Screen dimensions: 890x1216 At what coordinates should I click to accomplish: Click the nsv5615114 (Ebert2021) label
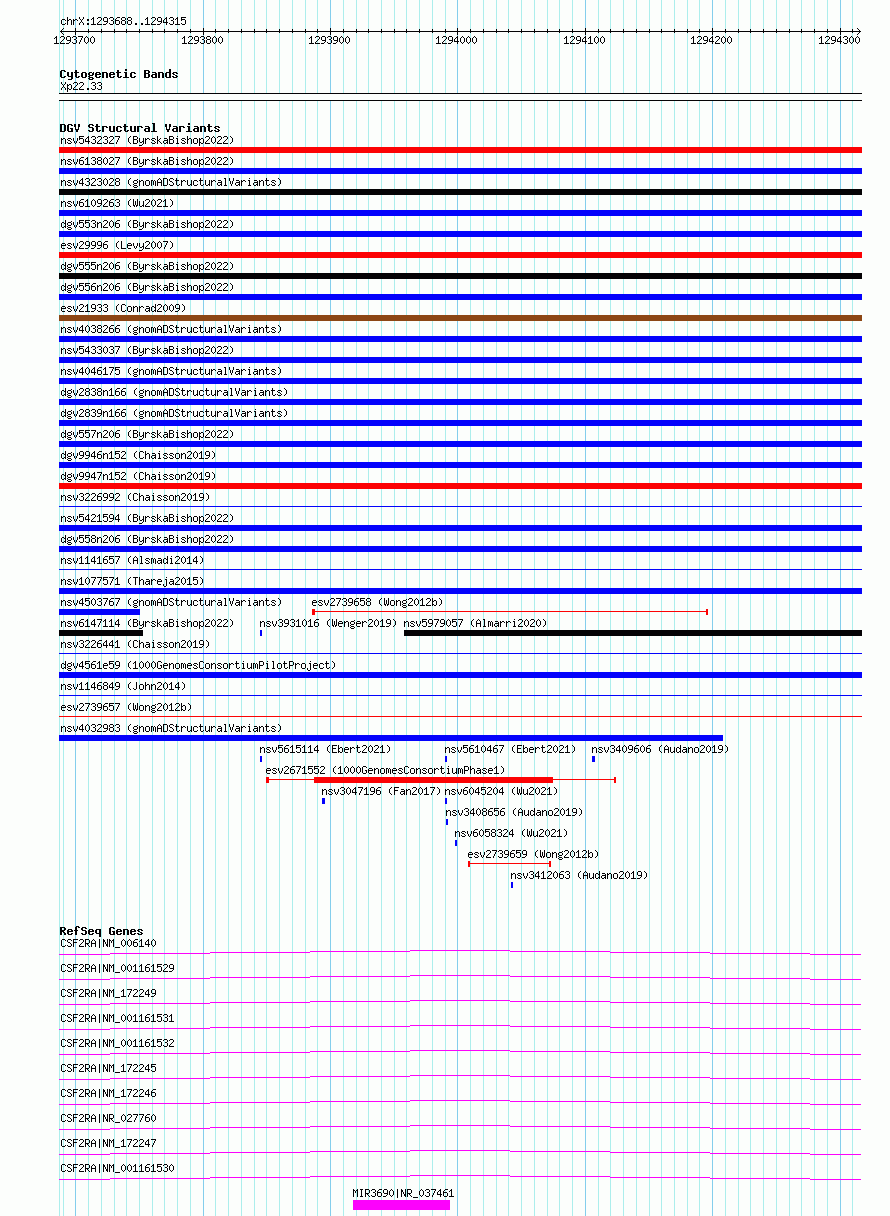[x=326, y=749]
